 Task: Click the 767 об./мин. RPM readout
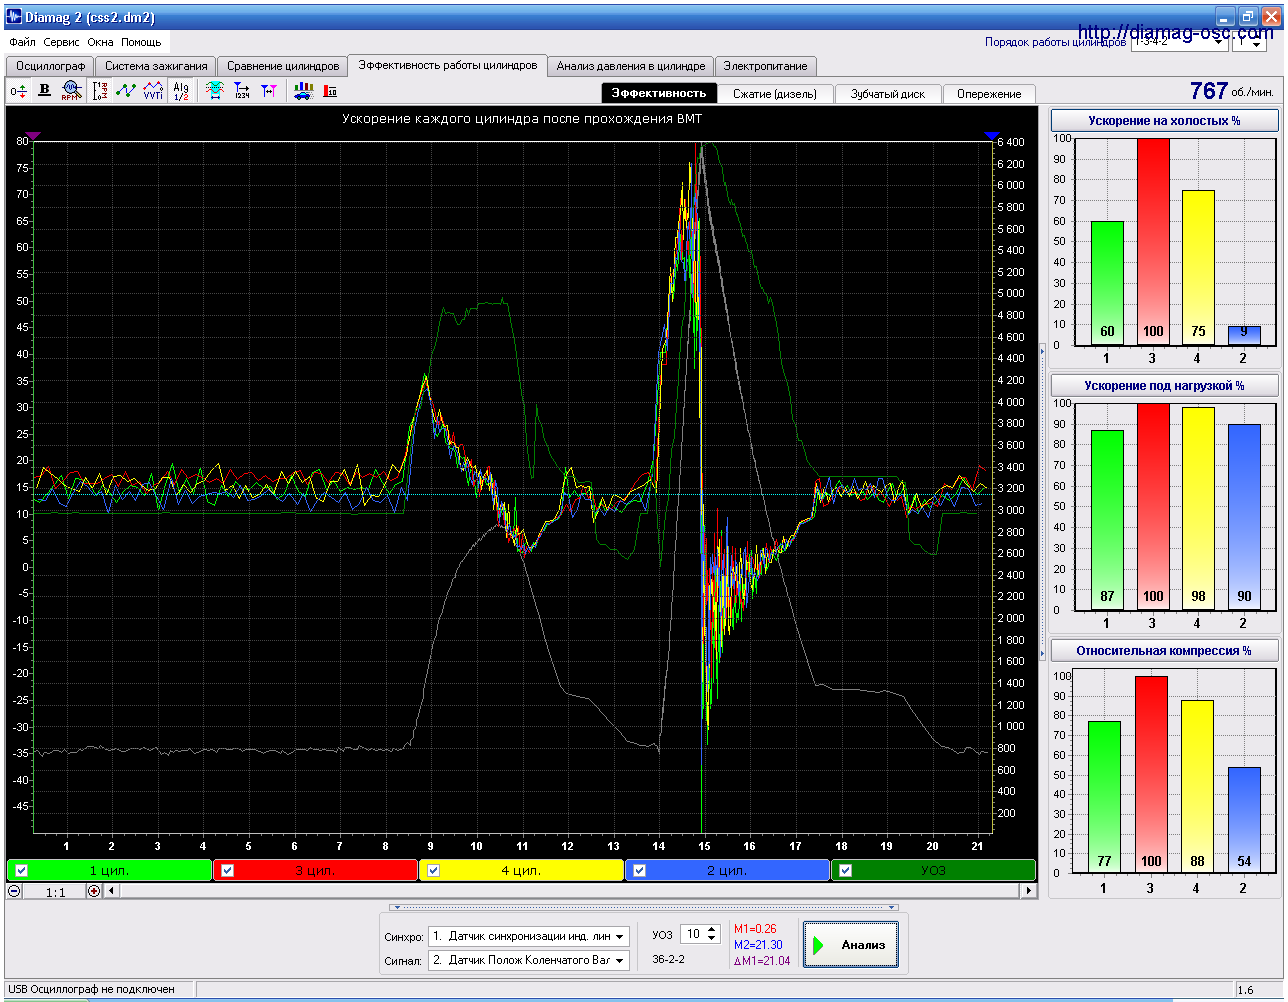pyautogui.click(x=1232, y=91)
